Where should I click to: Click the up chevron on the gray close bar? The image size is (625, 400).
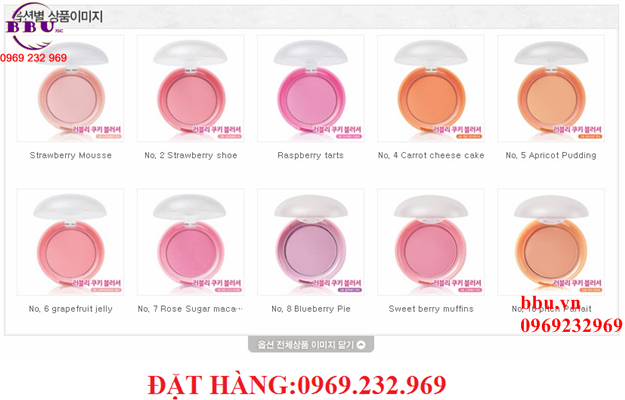point(361,345)
